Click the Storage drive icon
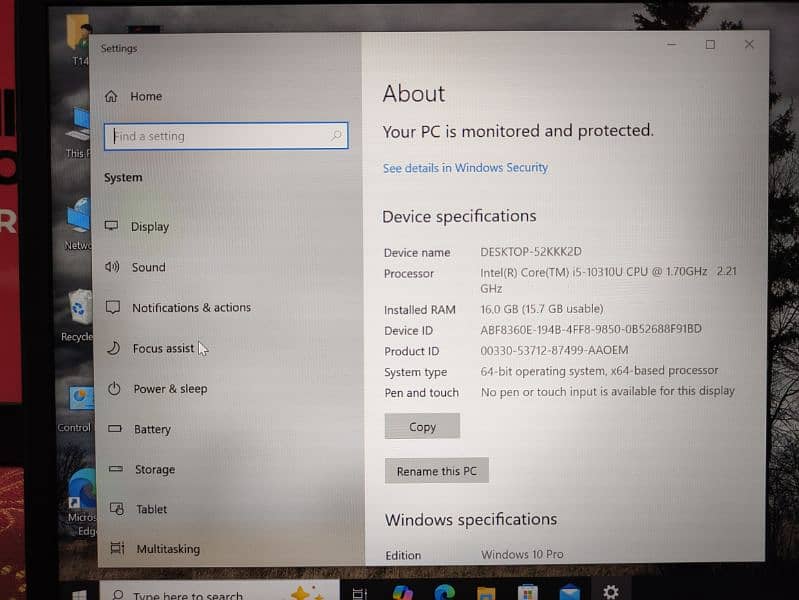Screen dimensions: 799x600 click(116, 468)
